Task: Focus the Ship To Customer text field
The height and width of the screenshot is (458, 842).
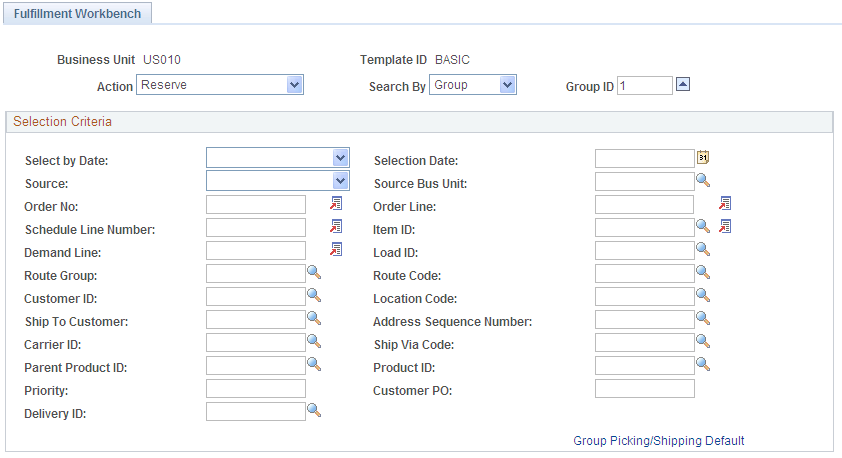Action: pos(256,320)
